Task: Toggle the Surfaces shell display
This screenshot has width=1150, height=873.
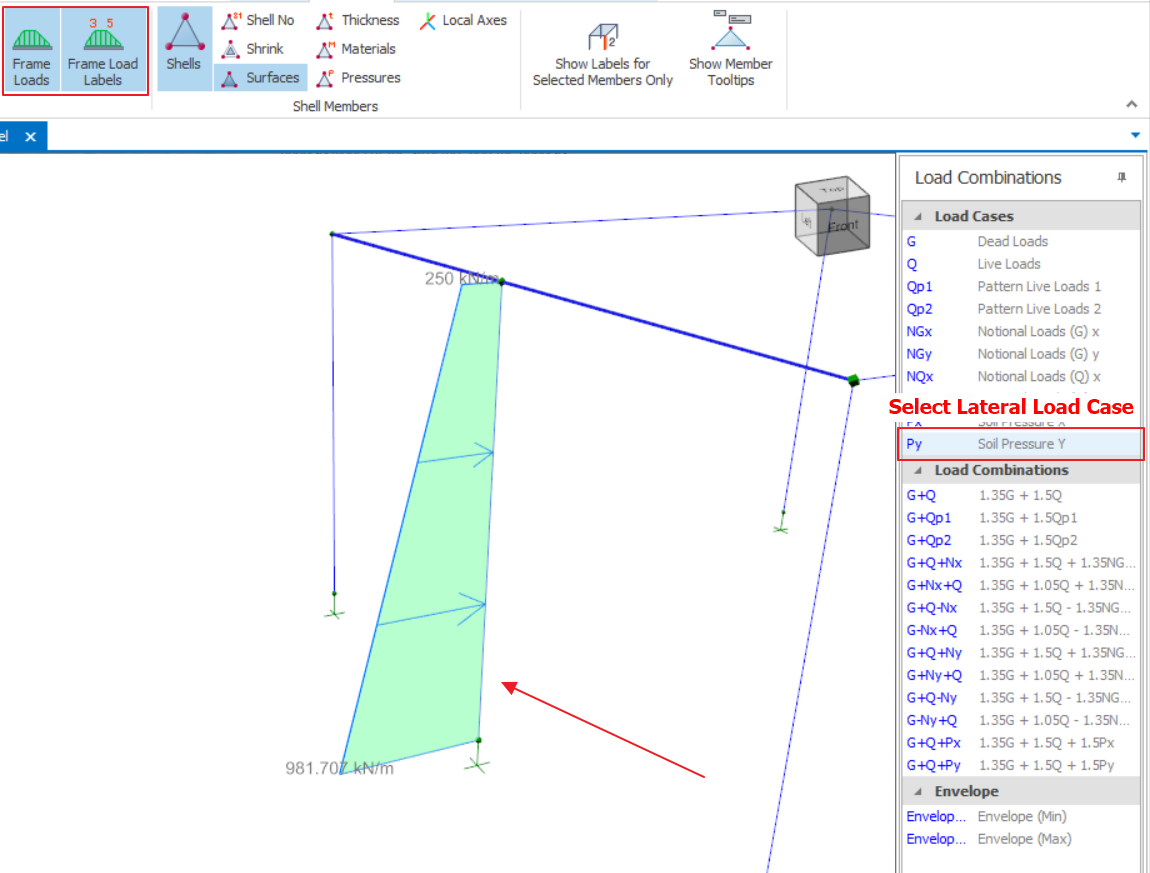Action: click(x=260, y=78)
